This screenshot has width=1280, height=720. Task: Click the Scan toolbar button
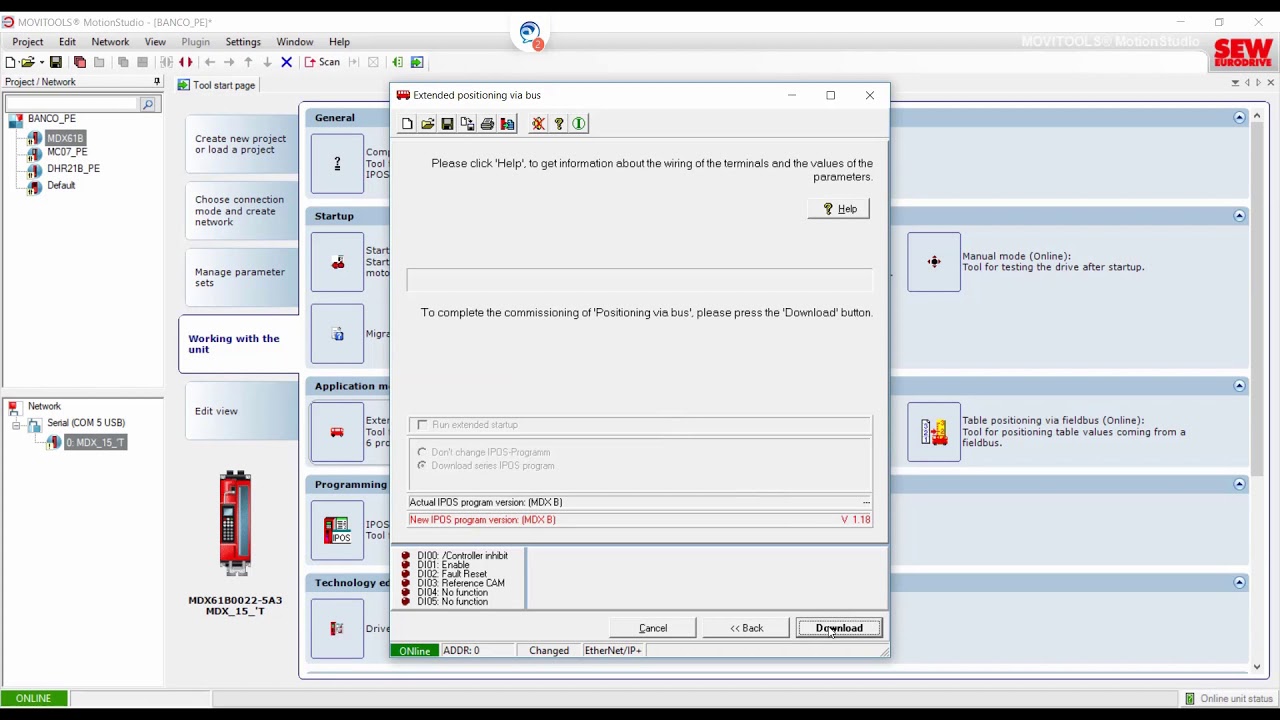tap(322, 62)
